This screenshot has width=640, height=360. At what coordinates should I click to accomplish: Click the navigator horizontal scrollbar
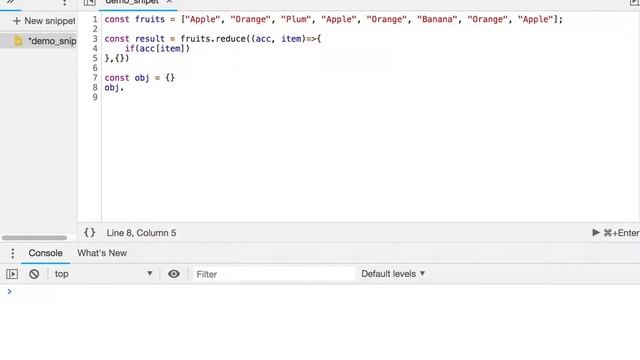(34, 238)
